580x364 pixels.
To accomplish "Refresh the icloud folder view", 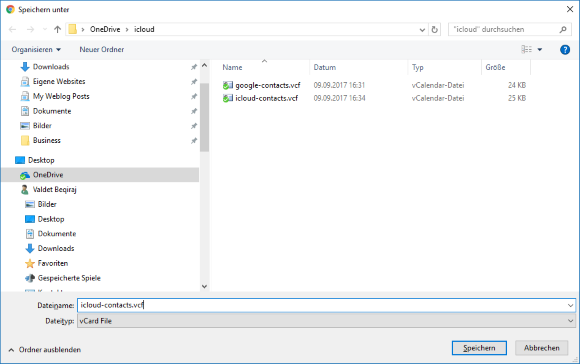I will tap(435, 29).
